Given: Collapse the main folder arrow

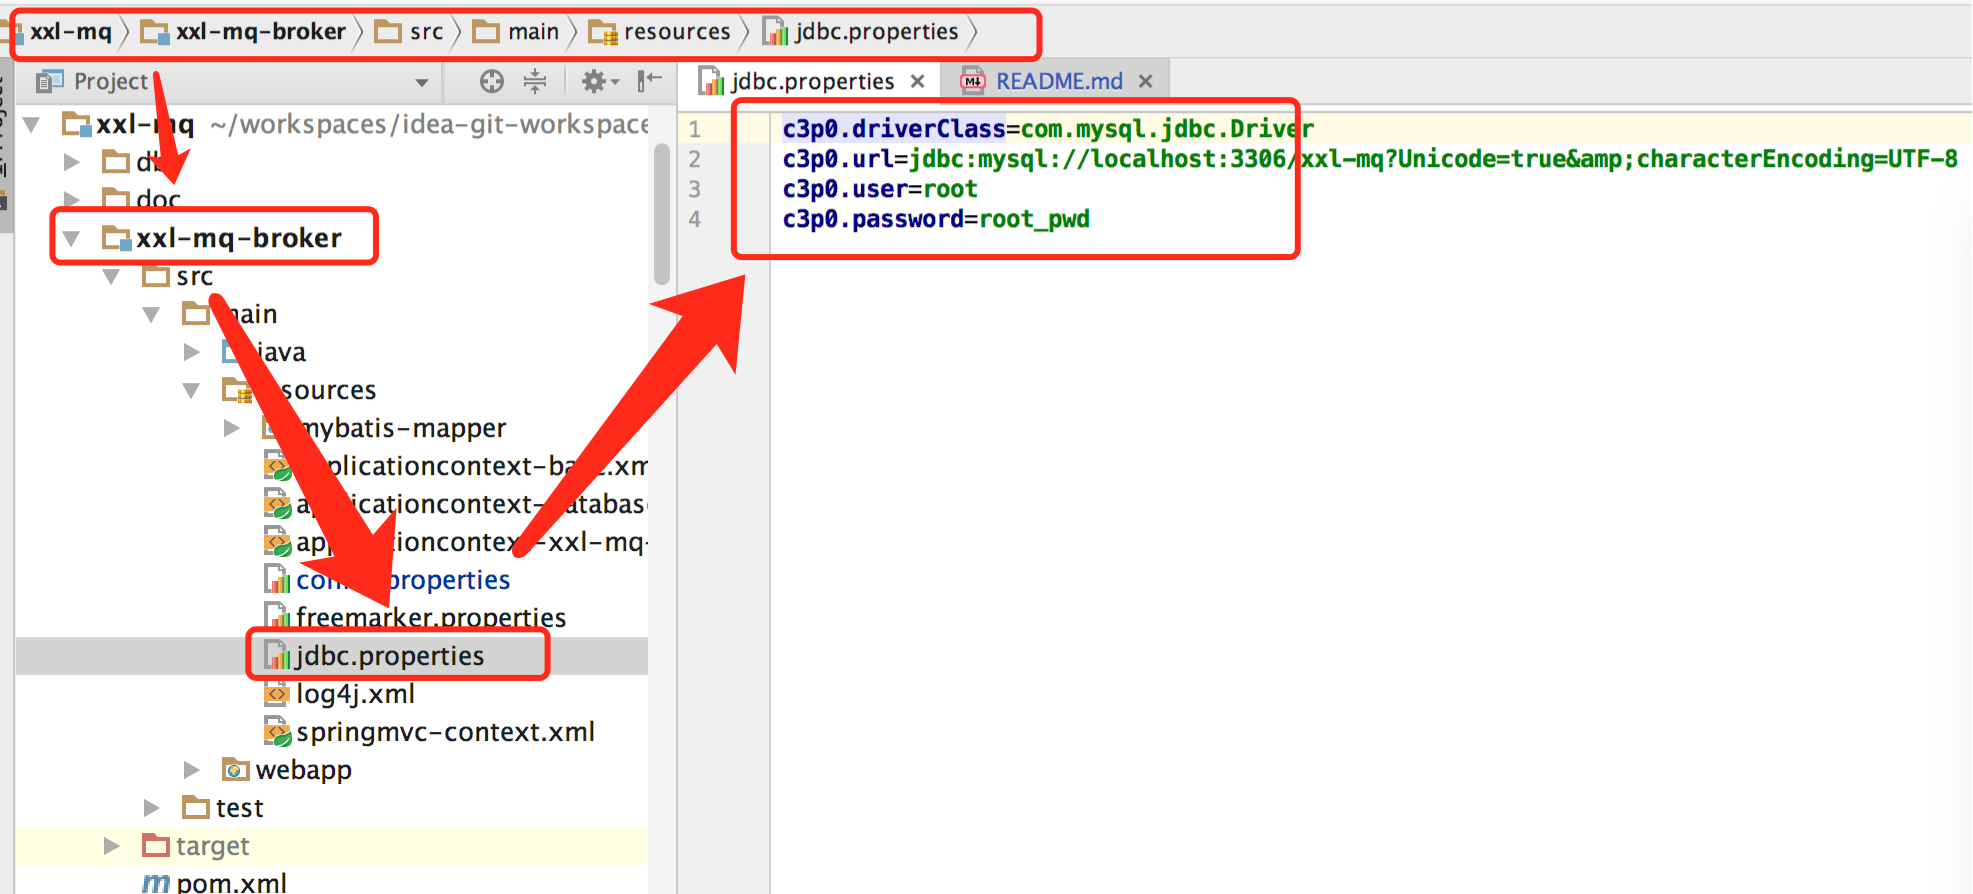Looking at the screenshot, I should [x=152, y=314].
